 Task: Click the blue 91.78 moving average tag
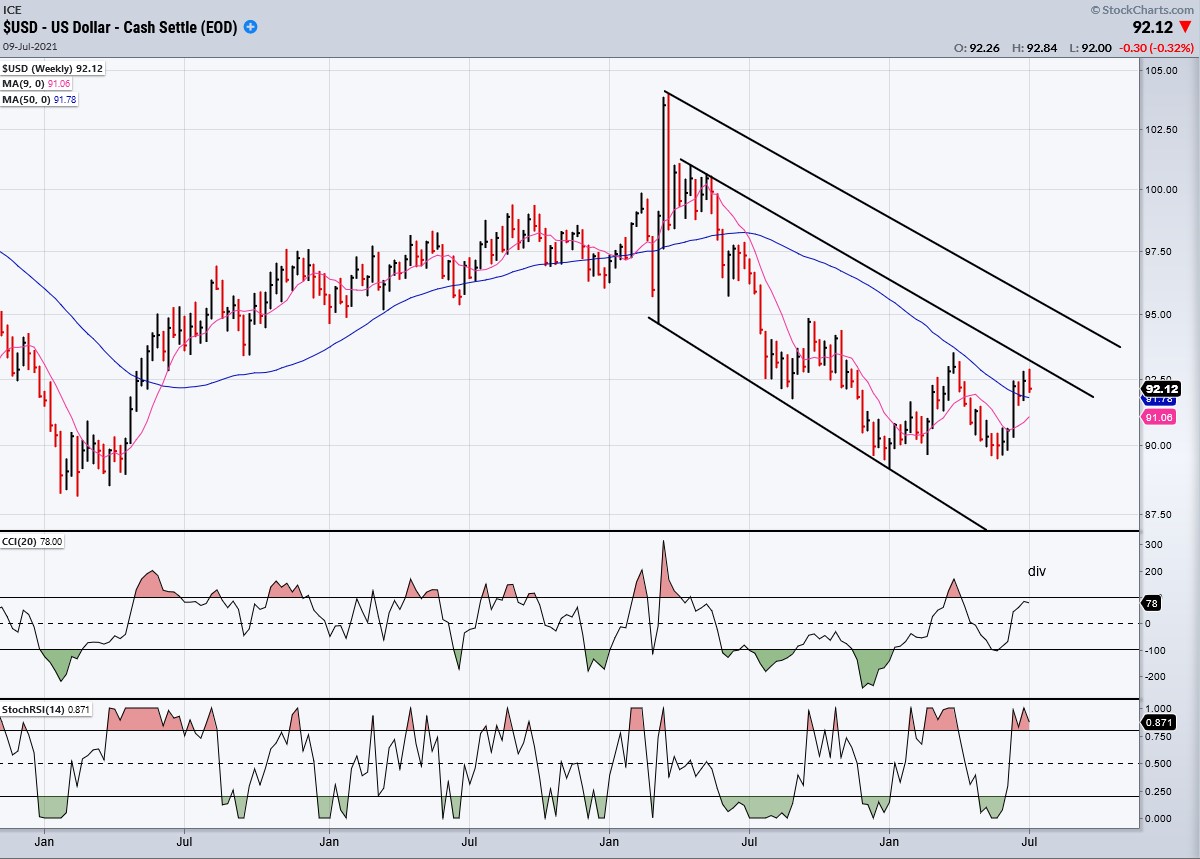tap(1158, 399)
